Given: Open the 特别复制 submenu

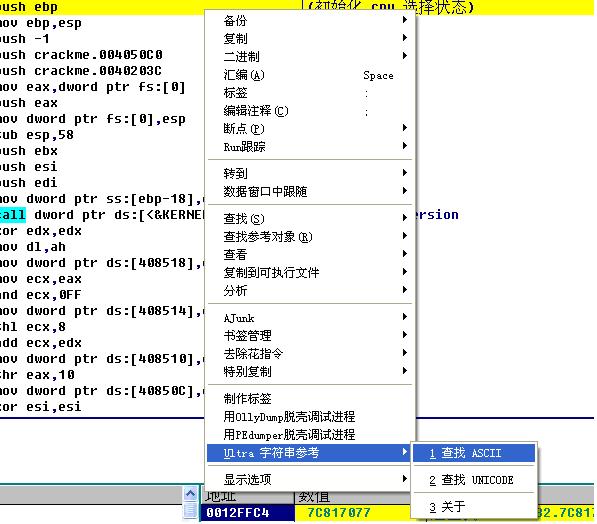Looking at the screenshot, I should pyautogui.click(x=310, y=371).
